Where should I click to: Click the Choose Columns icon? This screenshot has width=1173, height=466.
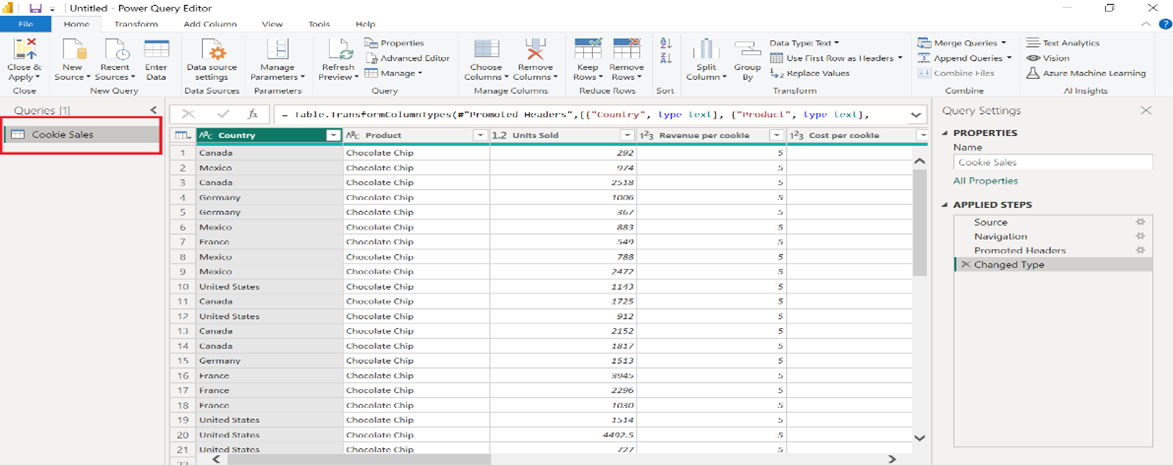[x=486, y=49]
